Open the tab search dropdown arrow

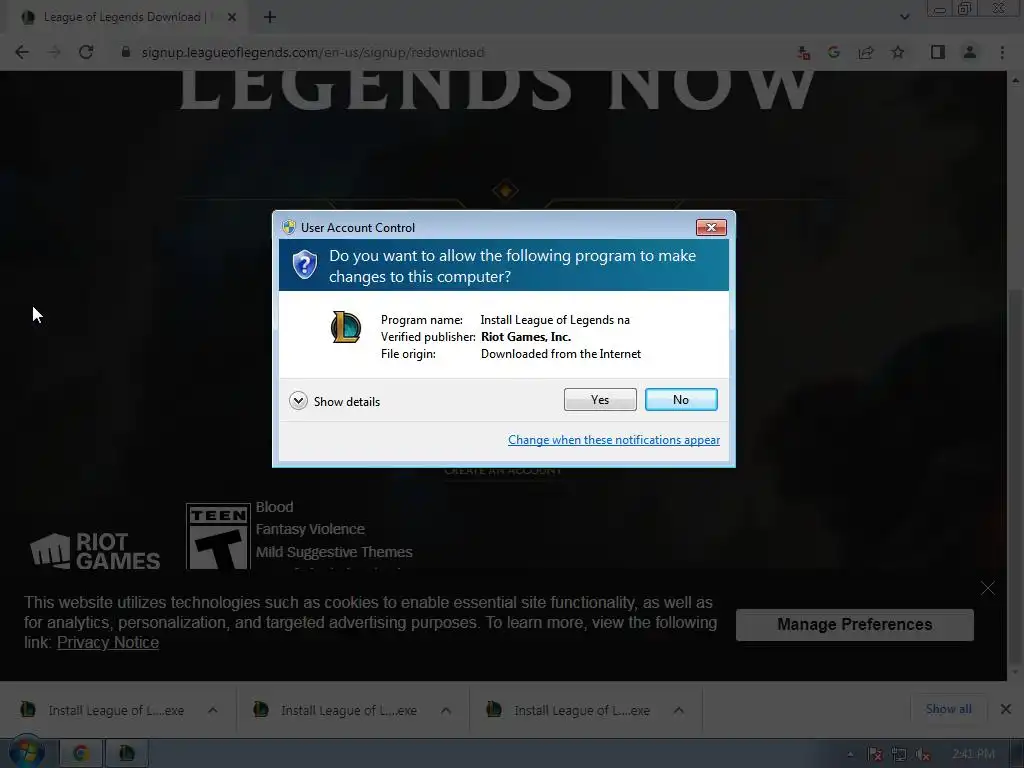(904, 17)
